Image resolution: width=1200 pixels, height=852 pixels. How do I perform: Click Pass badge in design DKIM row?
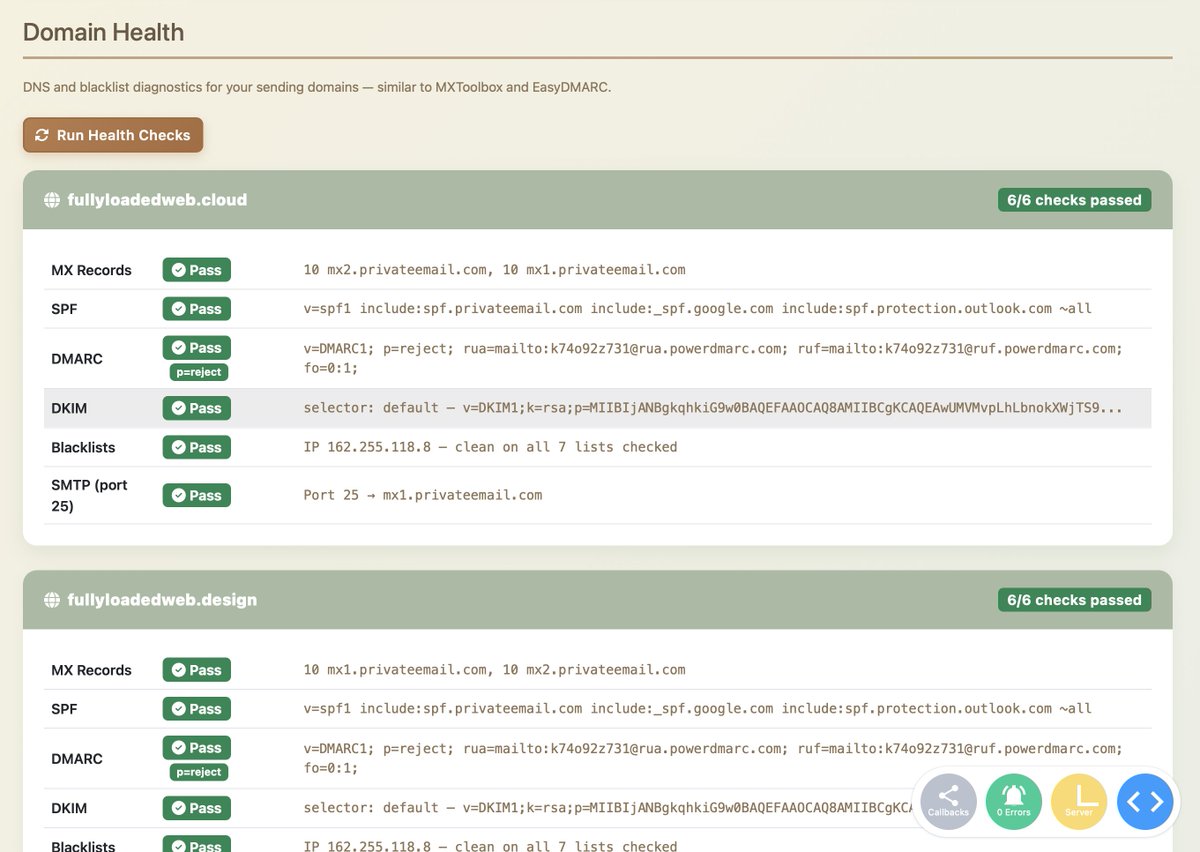tap(197, 808)
